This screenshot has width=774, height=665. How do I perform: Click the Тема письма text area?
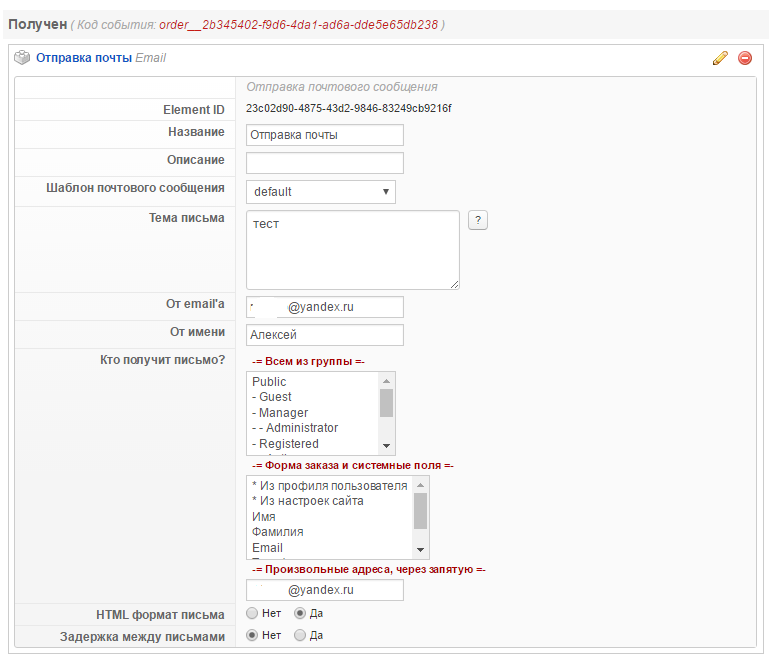pyautogui.click(x=352, y=250)
